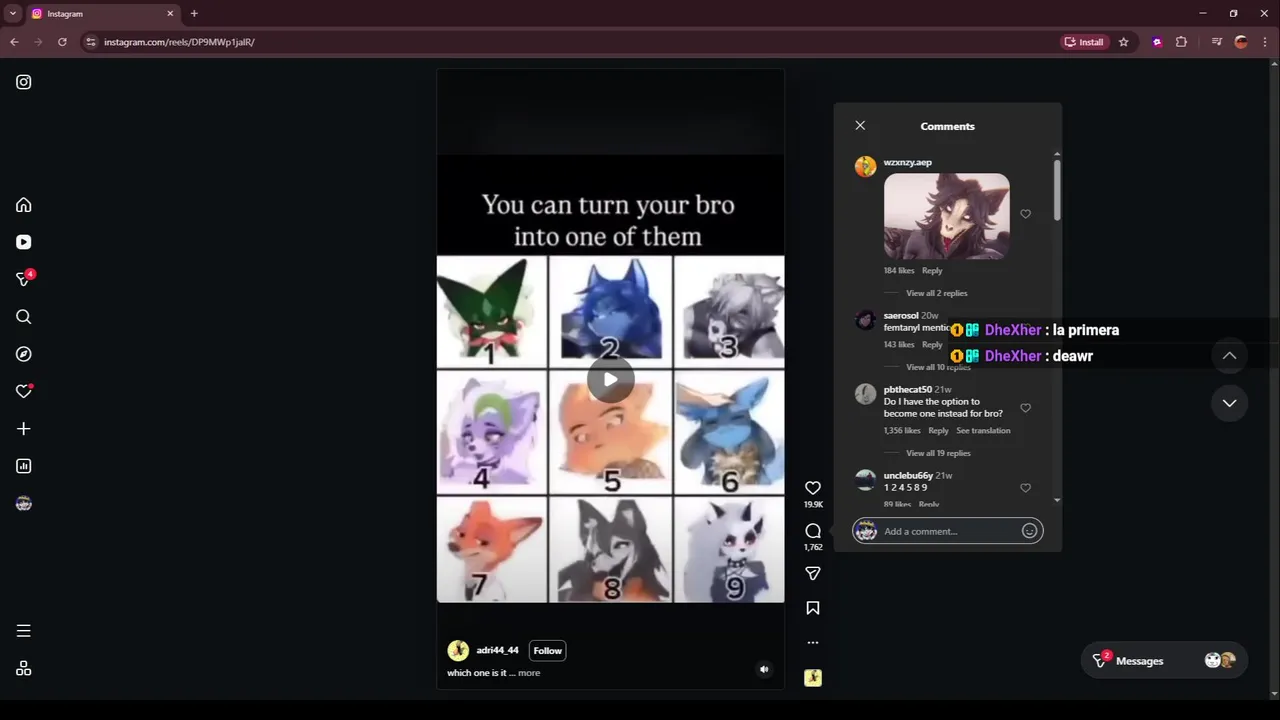Open the Dashboard chart icon
The image size is (1280, 720).
[24, 466]
